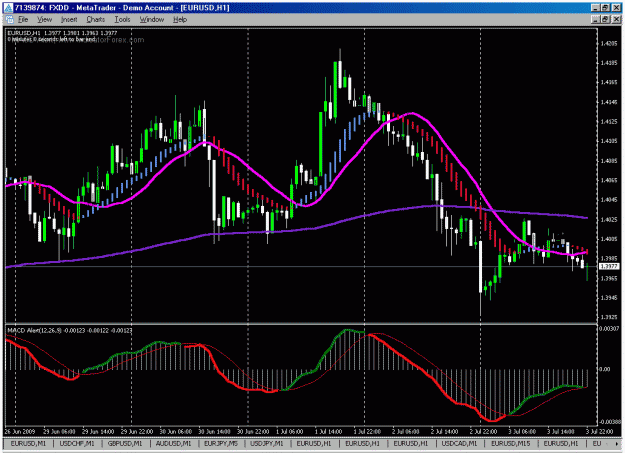Select EURUSD,H1 tab right after USDJPY,M1

pyautogui.click(x=314, y=443)
